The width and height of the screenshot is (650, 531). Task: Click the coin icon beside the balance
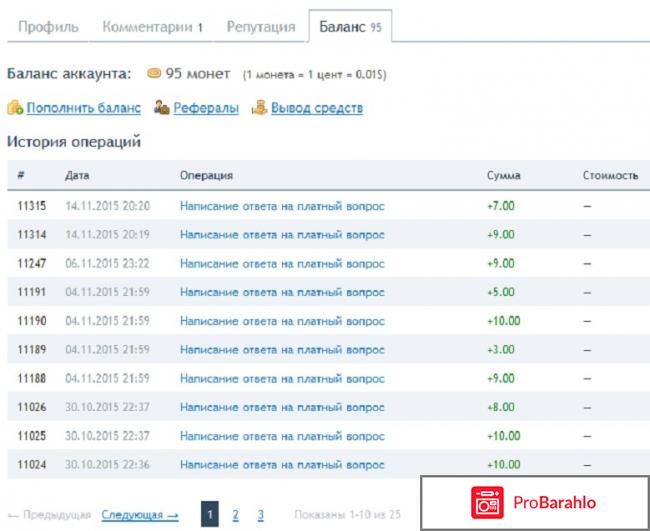153,75
